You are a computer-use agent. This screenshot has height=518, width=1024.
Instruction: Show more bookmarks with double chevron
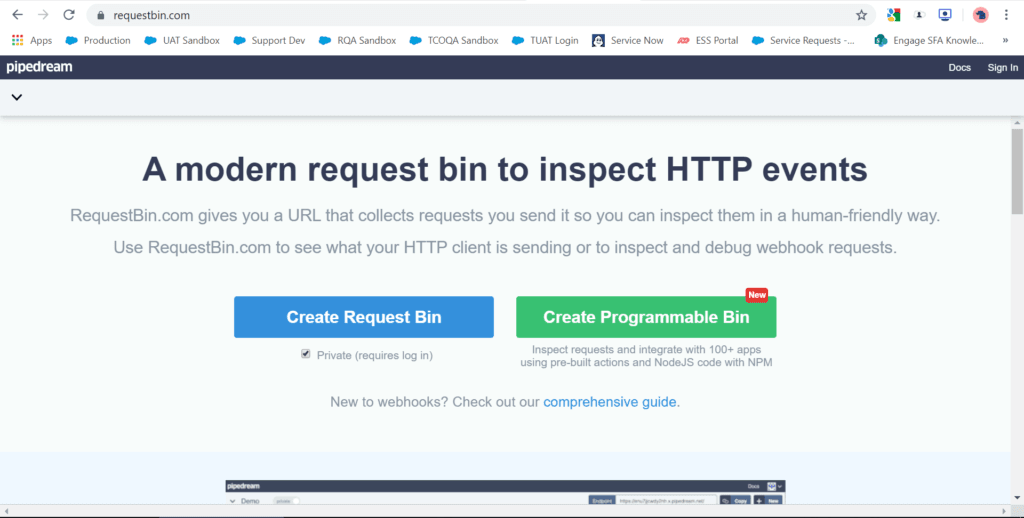[x=1005, y=40]
